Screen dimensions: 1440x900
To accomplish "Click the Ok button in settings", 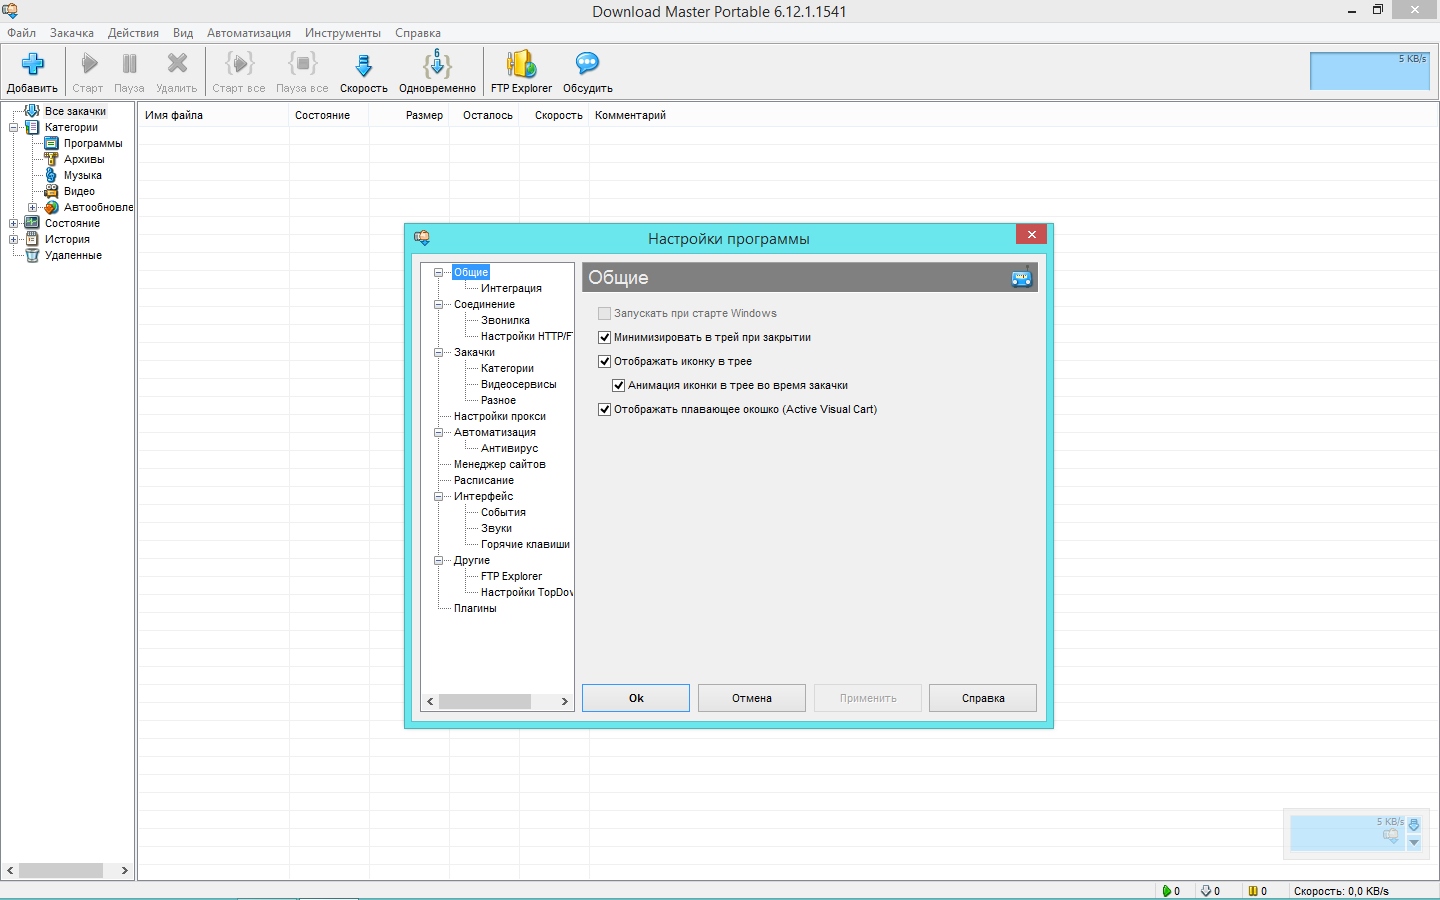I will 636,698.
